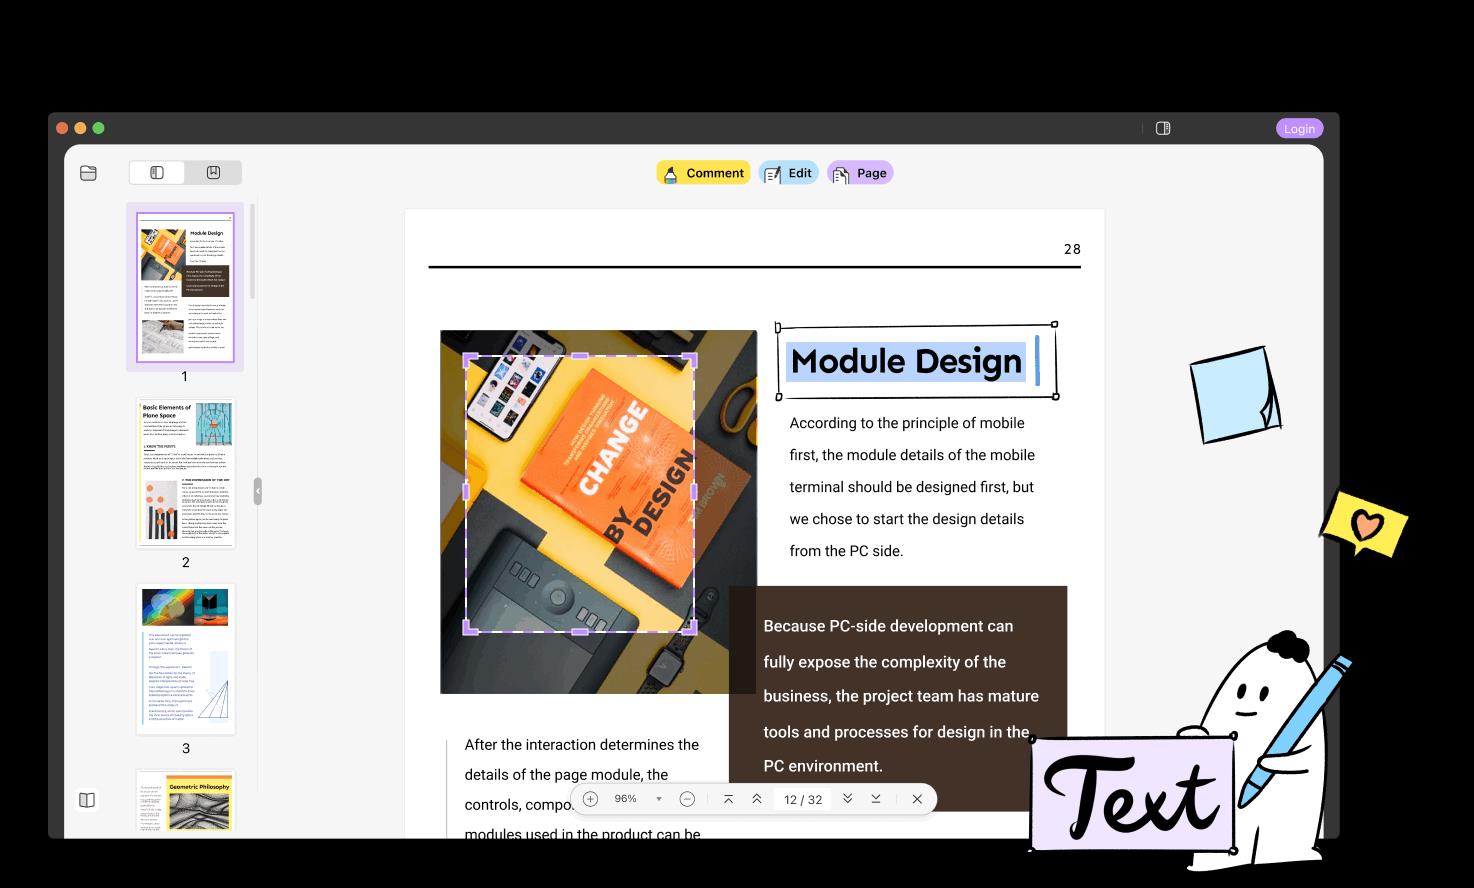
Task: Jump to the first page
Action: pyautogui.click(x=728, y=799)
